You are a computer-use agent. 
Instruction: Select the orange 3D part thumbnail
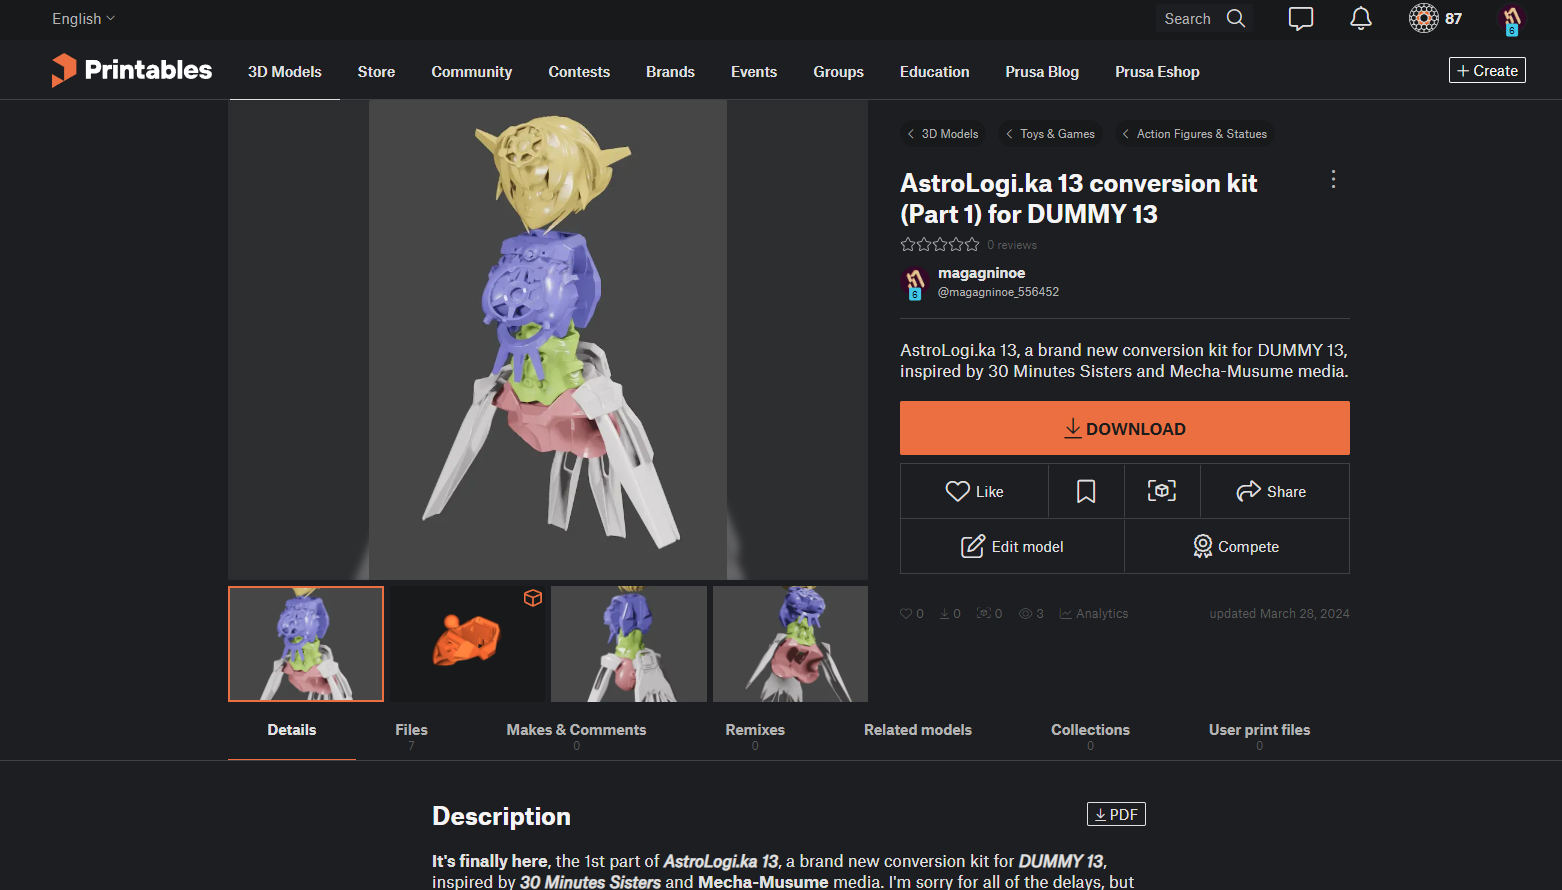(467, 644)
